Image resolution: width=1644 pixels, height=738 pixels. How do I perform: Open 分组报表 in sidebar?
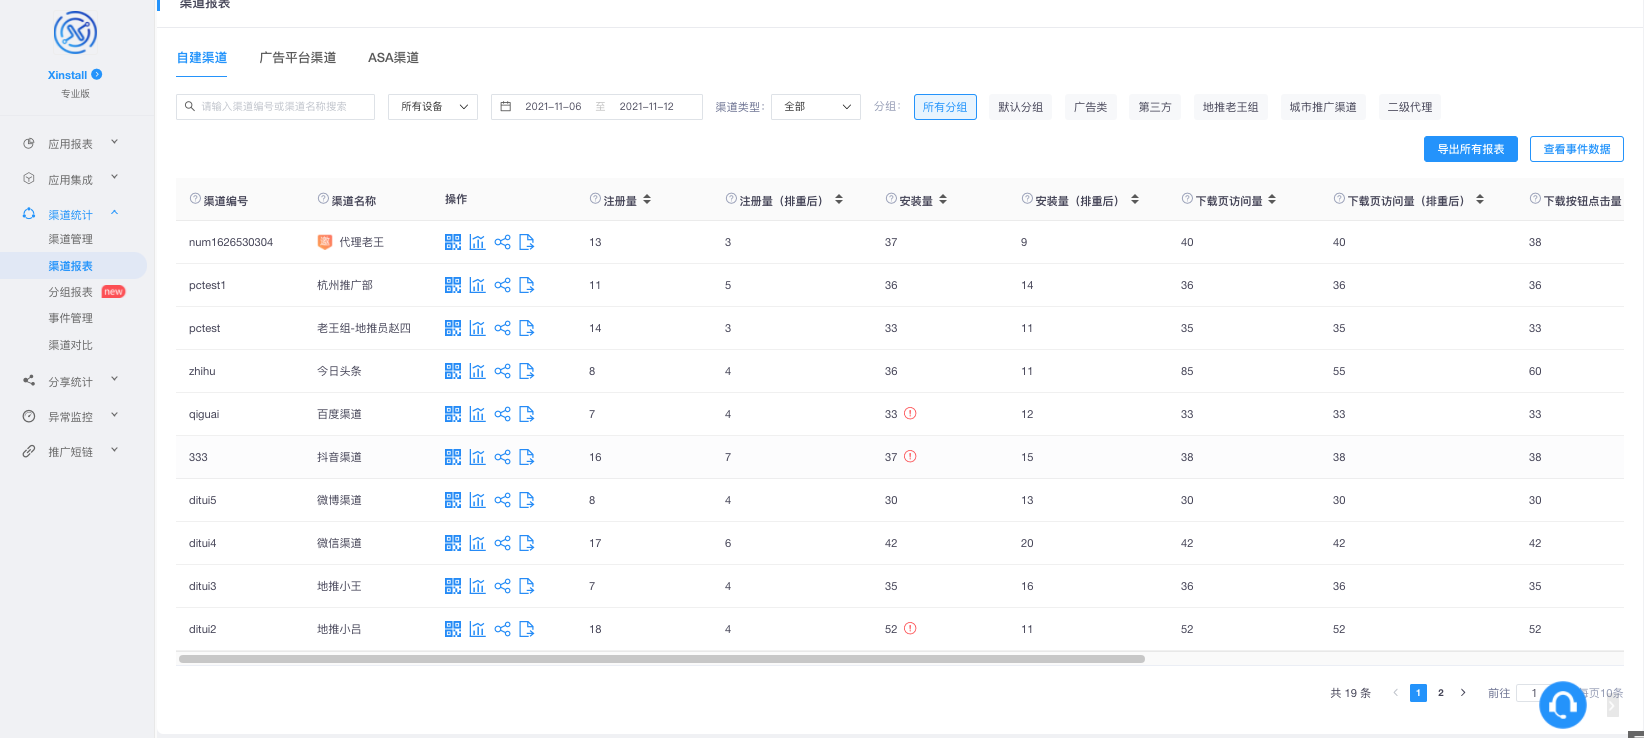[x=70, y=292]
